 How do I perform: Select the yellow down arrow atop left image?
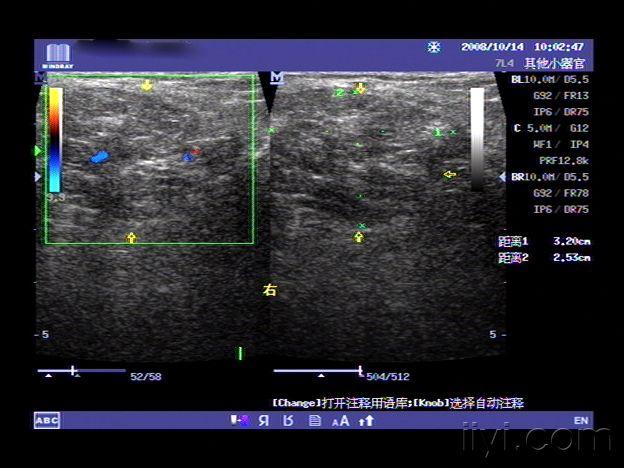[x=147, y=86]
